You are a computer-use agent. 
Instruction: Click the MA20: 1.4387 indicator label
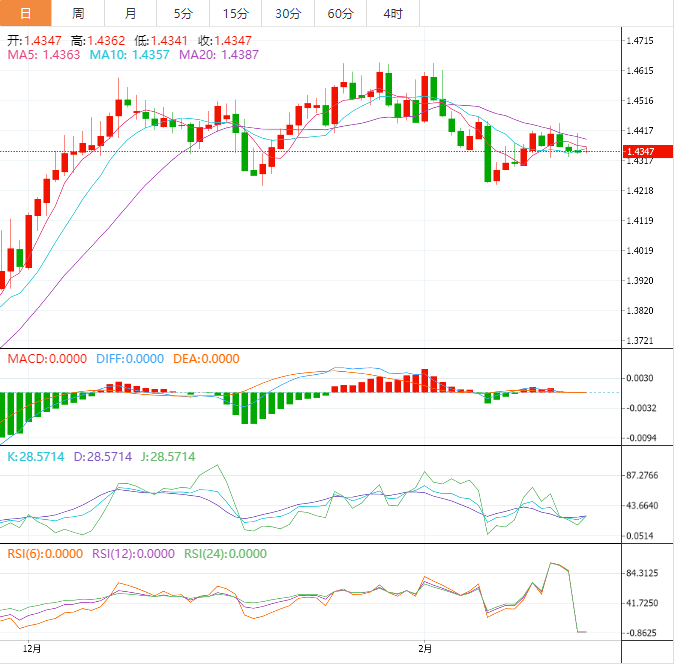(x=218, y=55)
